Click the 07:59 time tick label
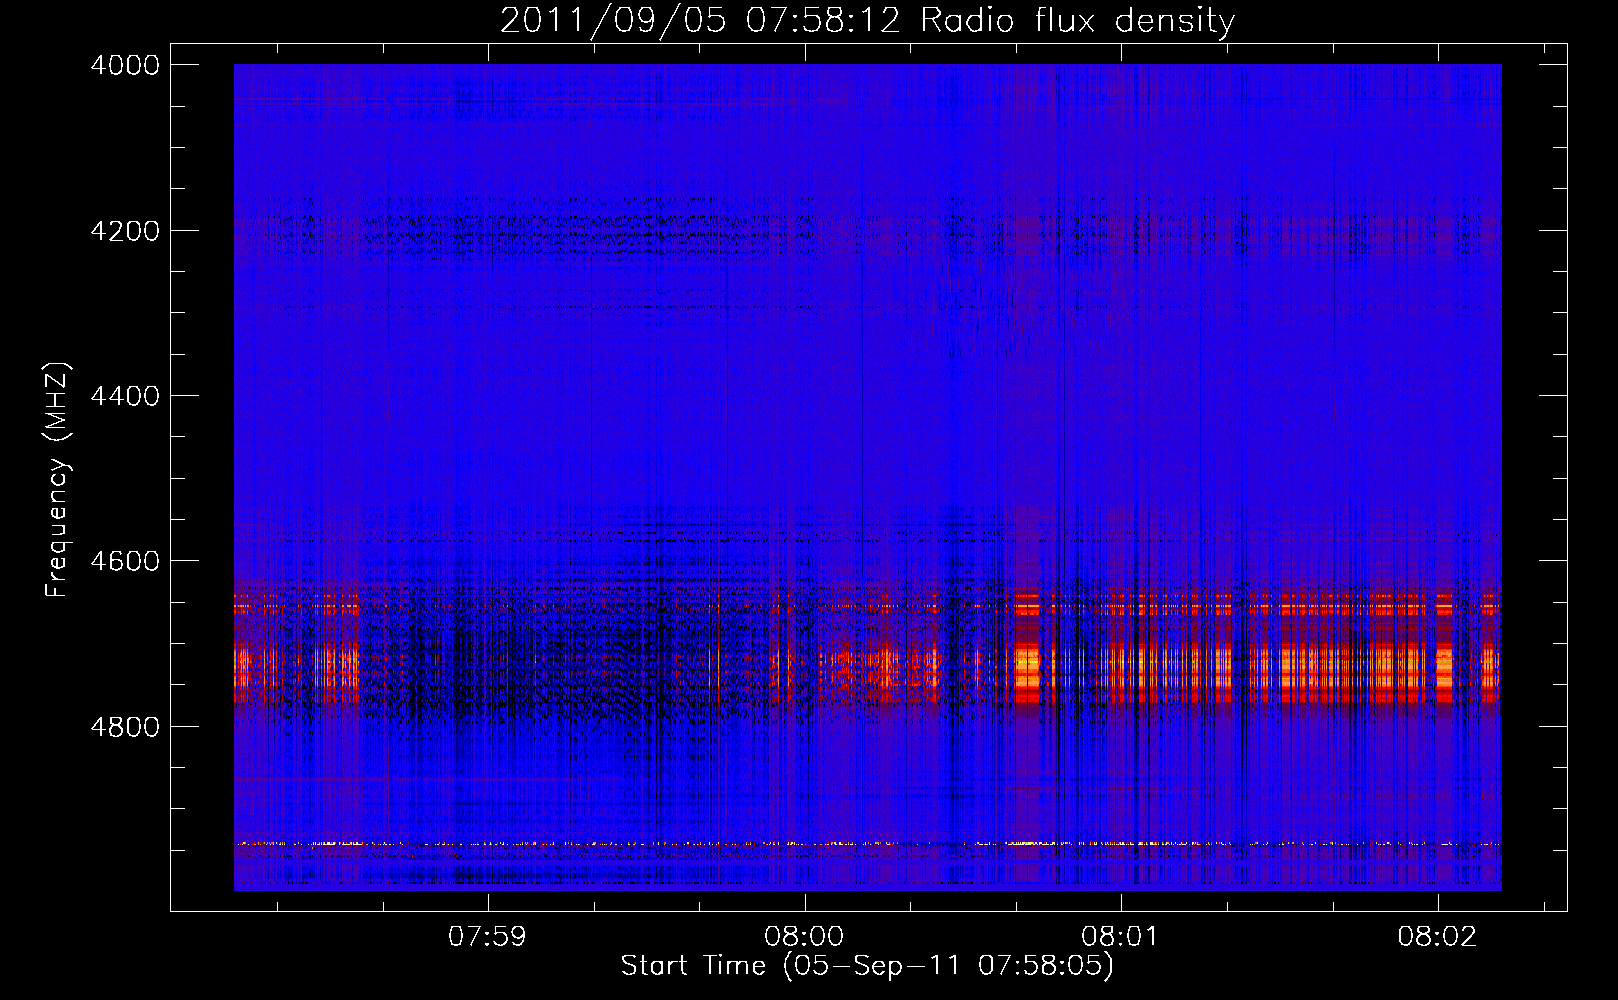This screenshot has width=1618, height=1000. pos(487,937)
